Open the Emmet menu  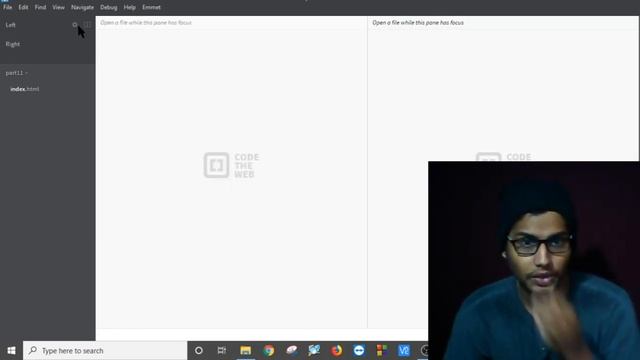tap(151, 7)
